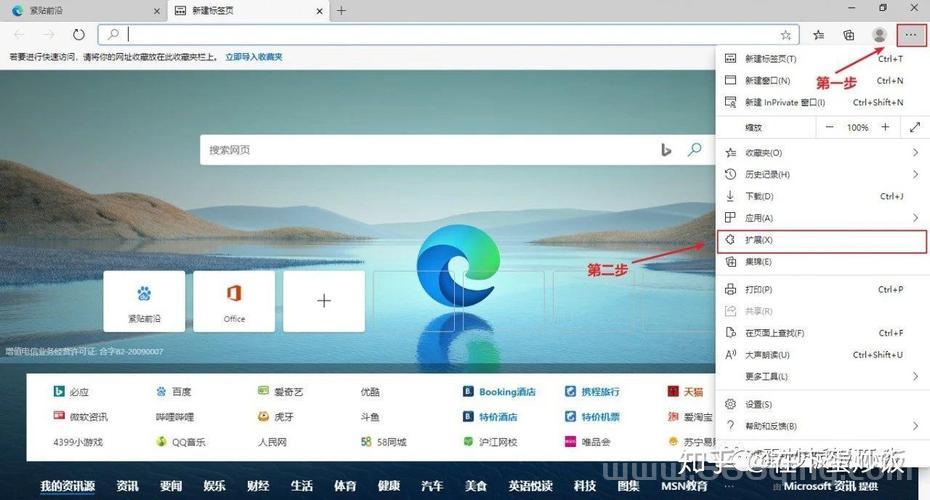
Task: Add a new quick link tile
Action: coord(324,301)
